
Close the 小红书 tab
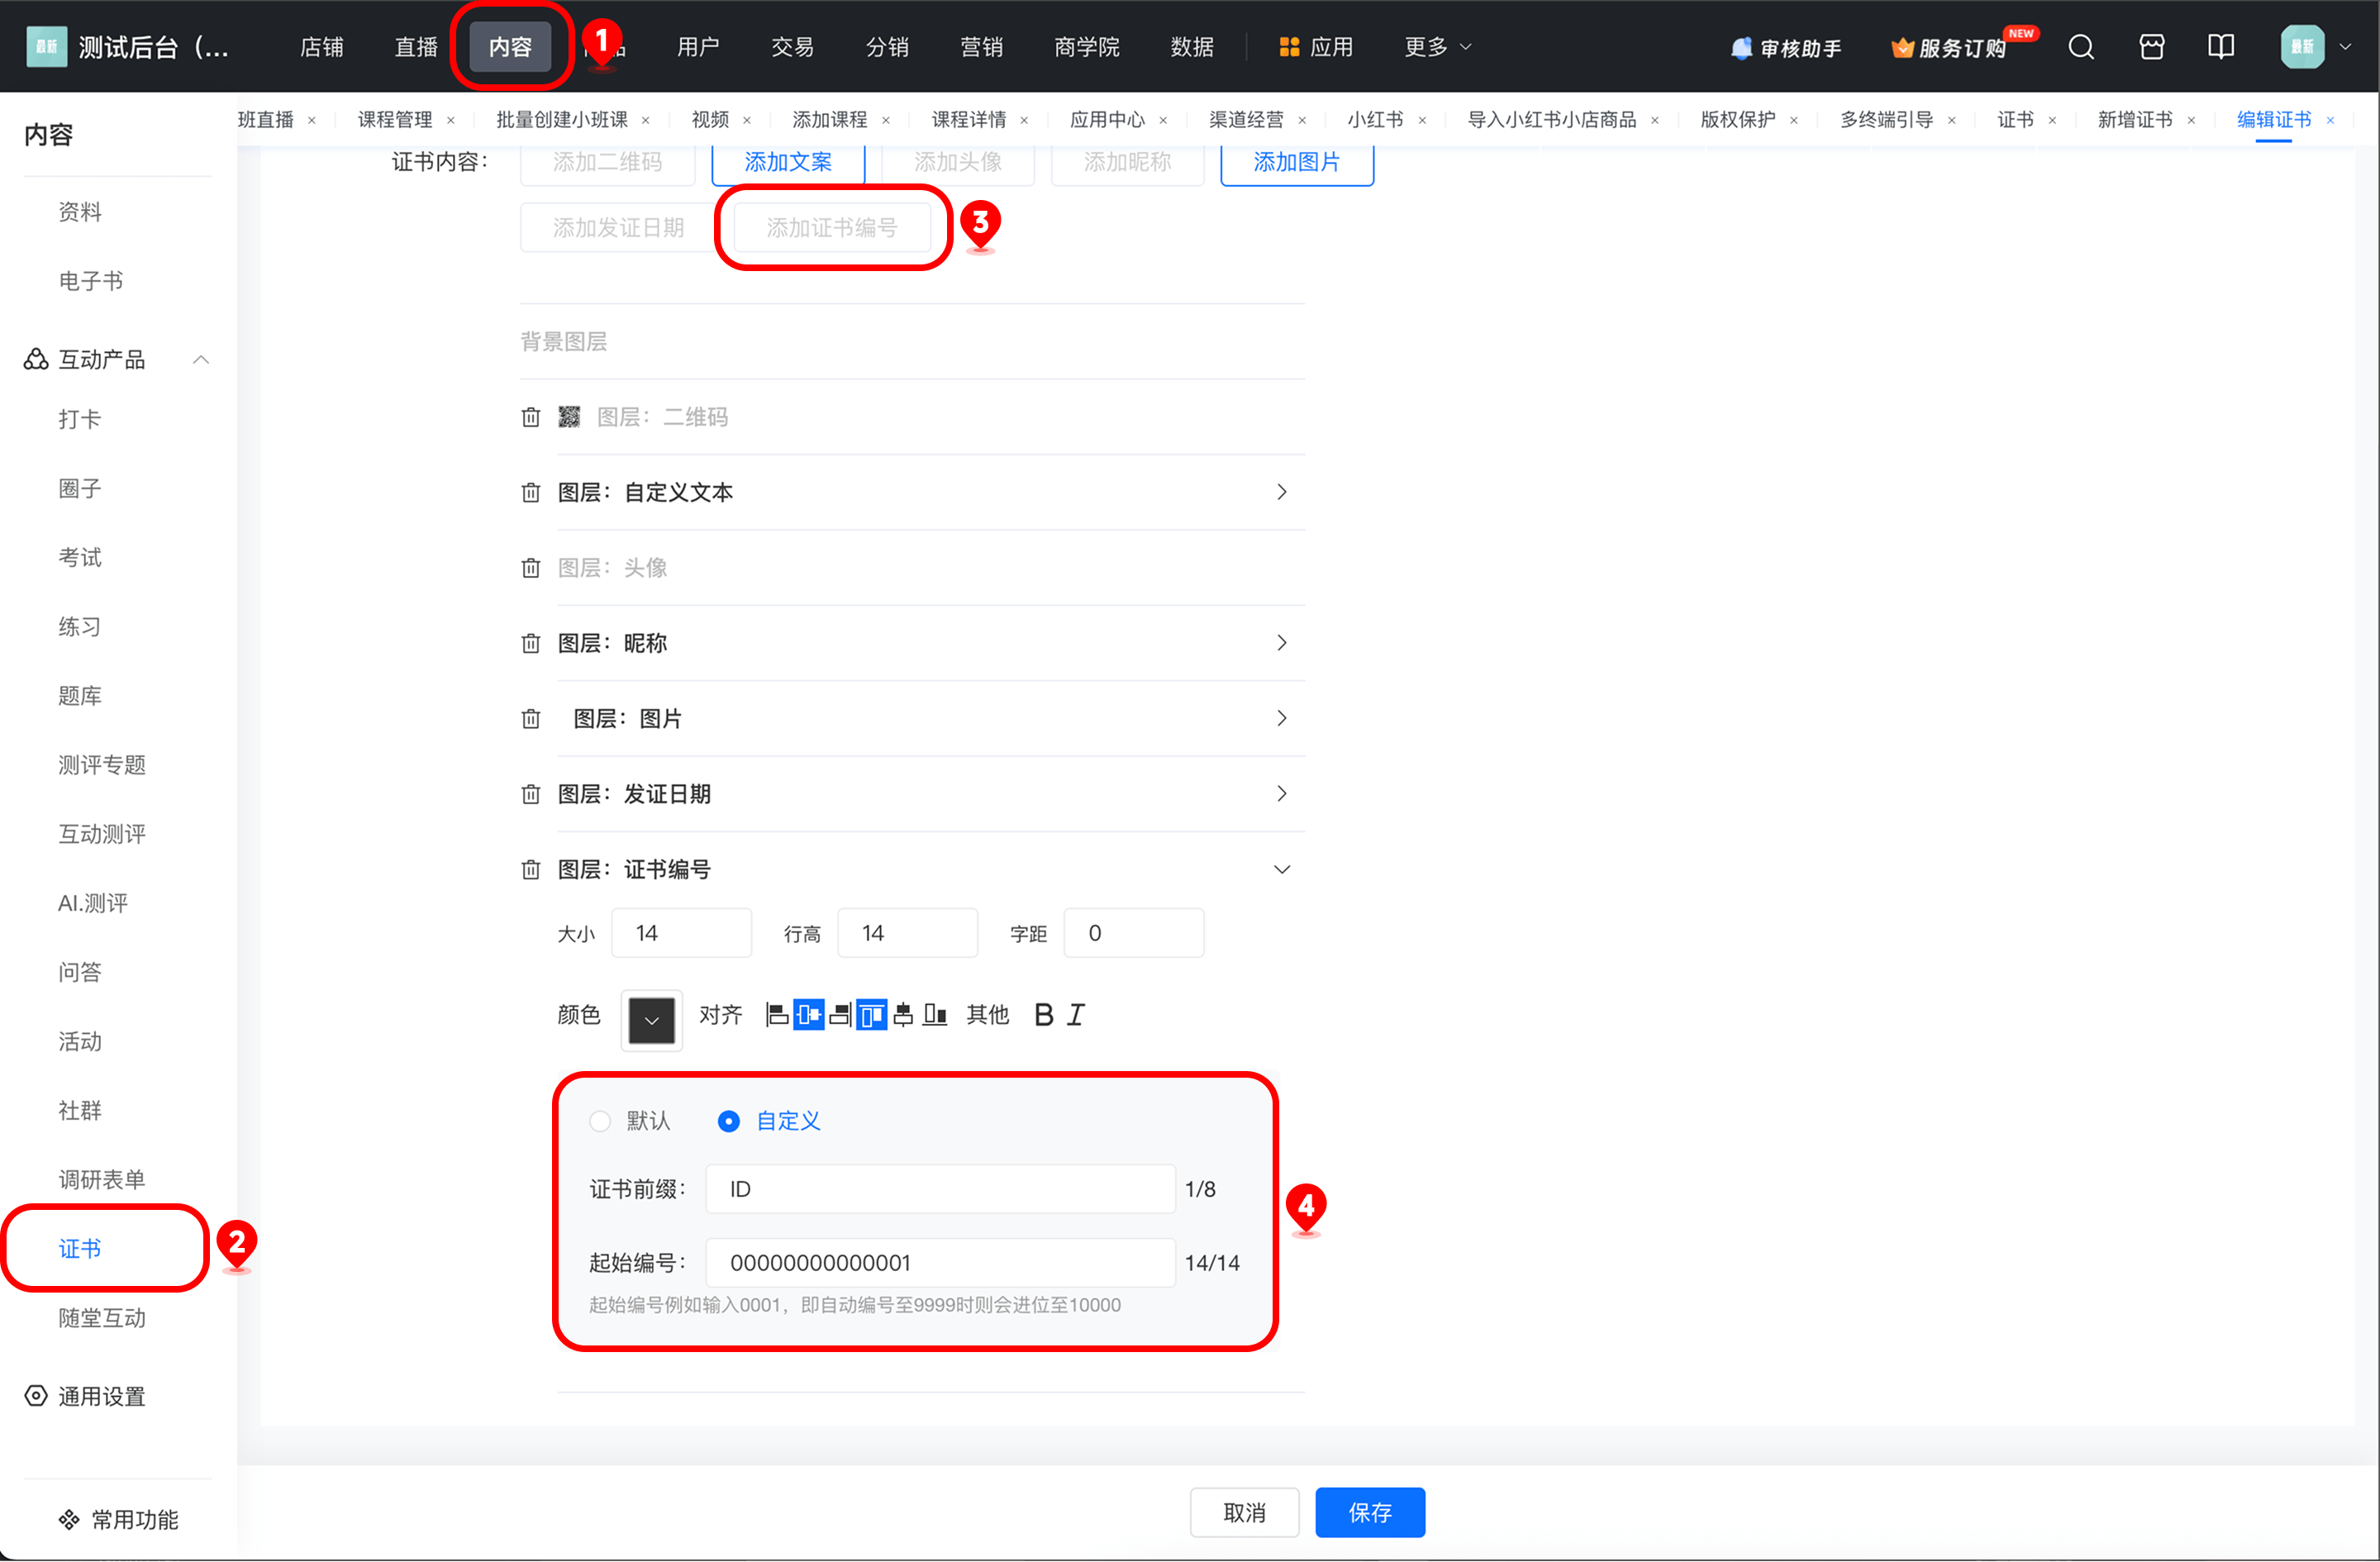1422,120
